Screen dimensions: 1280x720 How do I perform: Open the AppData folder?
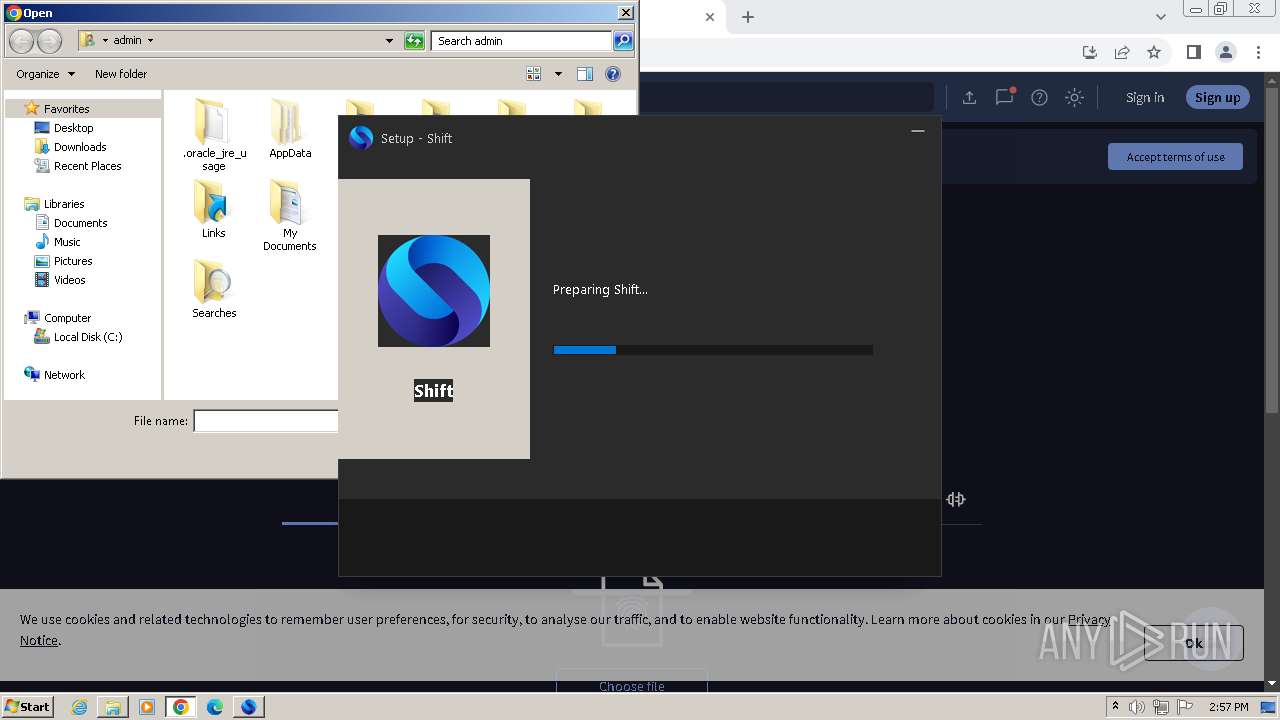tap(290, 130)
